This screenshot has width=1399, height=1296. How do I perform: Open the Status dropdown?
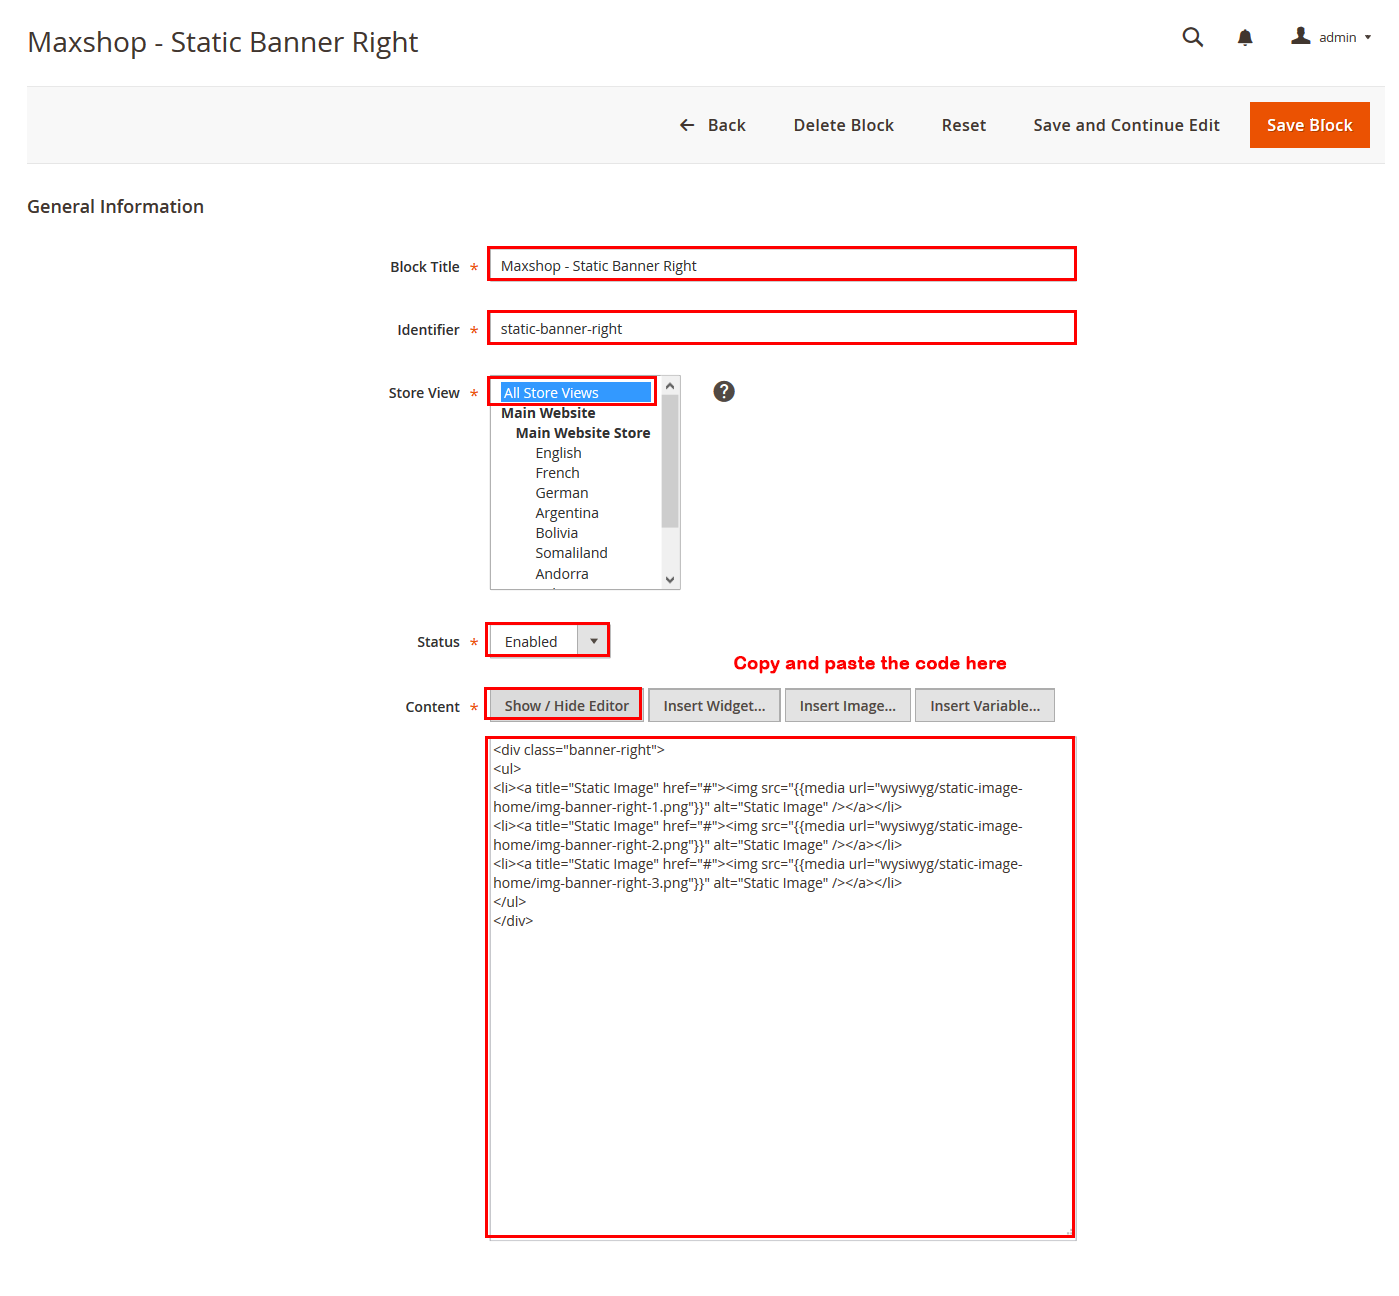(x=548, y=641)
